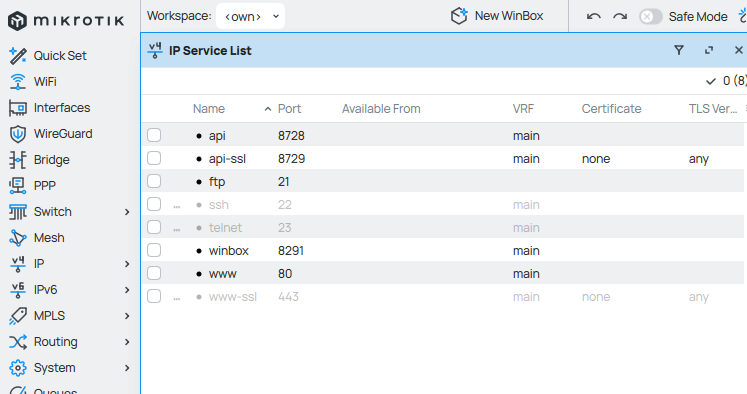Redo the last action
This screenshot has height=394, width=747.
coord(620,17)
